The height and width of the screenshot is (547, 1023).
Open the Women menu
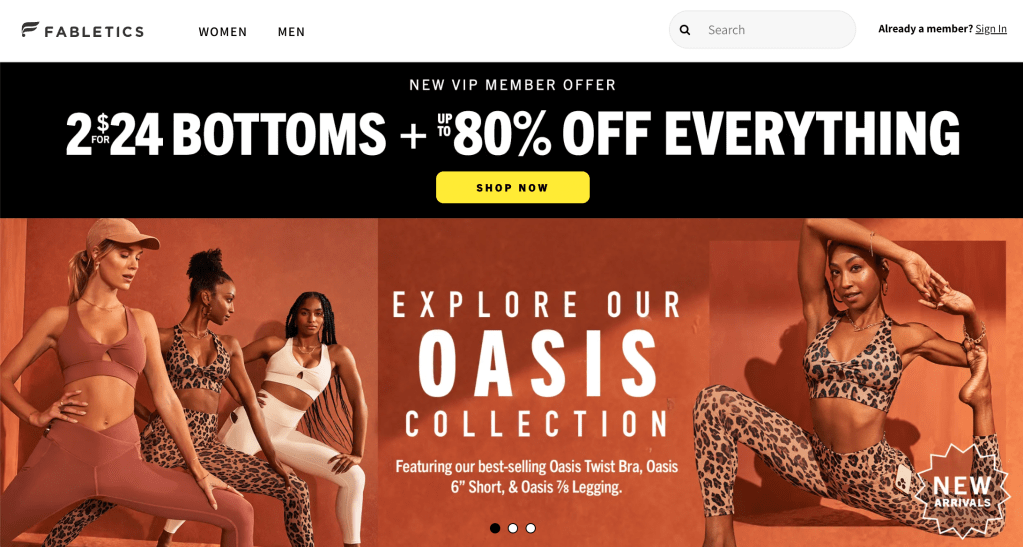[223, 31]
